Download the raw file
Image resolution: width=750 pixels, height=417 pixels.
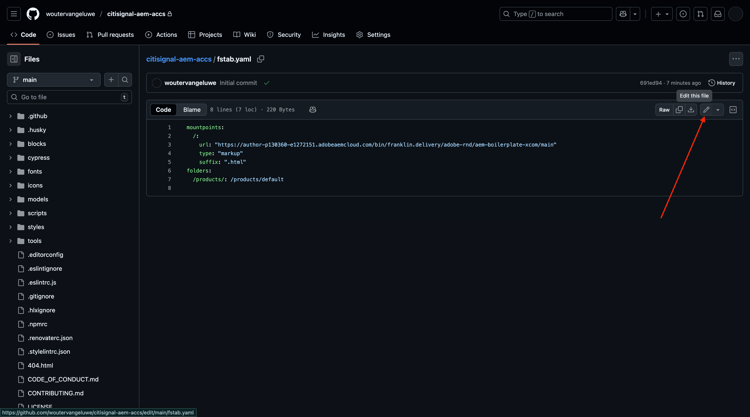coord(691,110)
